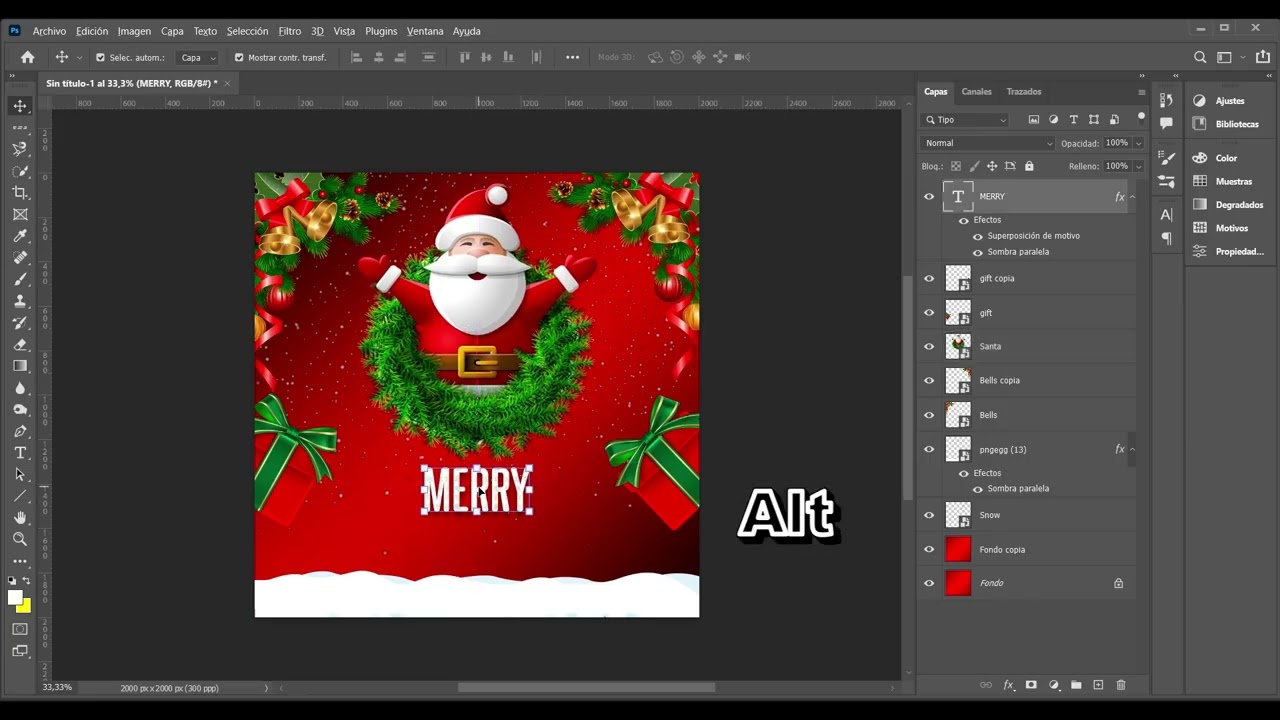
Task: Select the Clone Stamp tool
Action: pyautogui.click(x=20, y=301)
